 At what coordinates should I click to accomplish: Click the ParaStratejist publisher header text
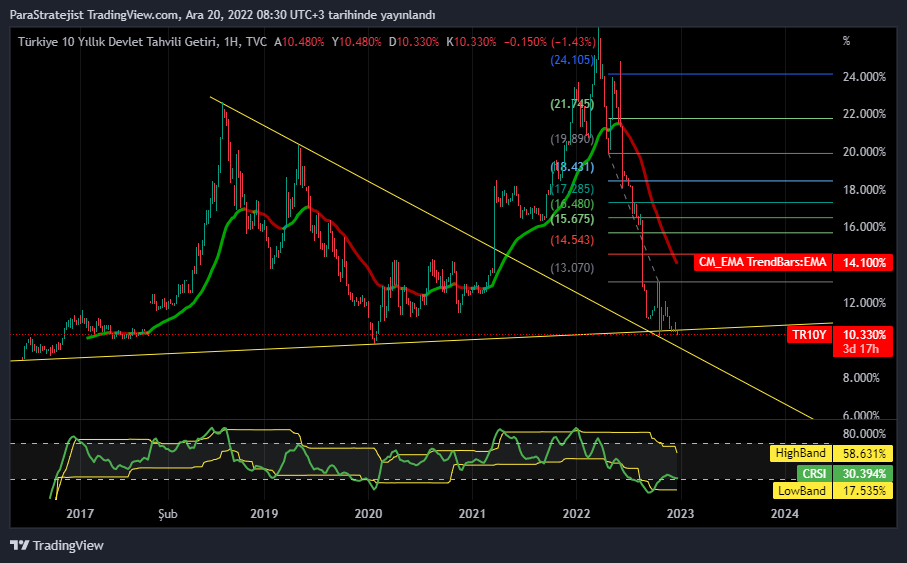[47, 15]
